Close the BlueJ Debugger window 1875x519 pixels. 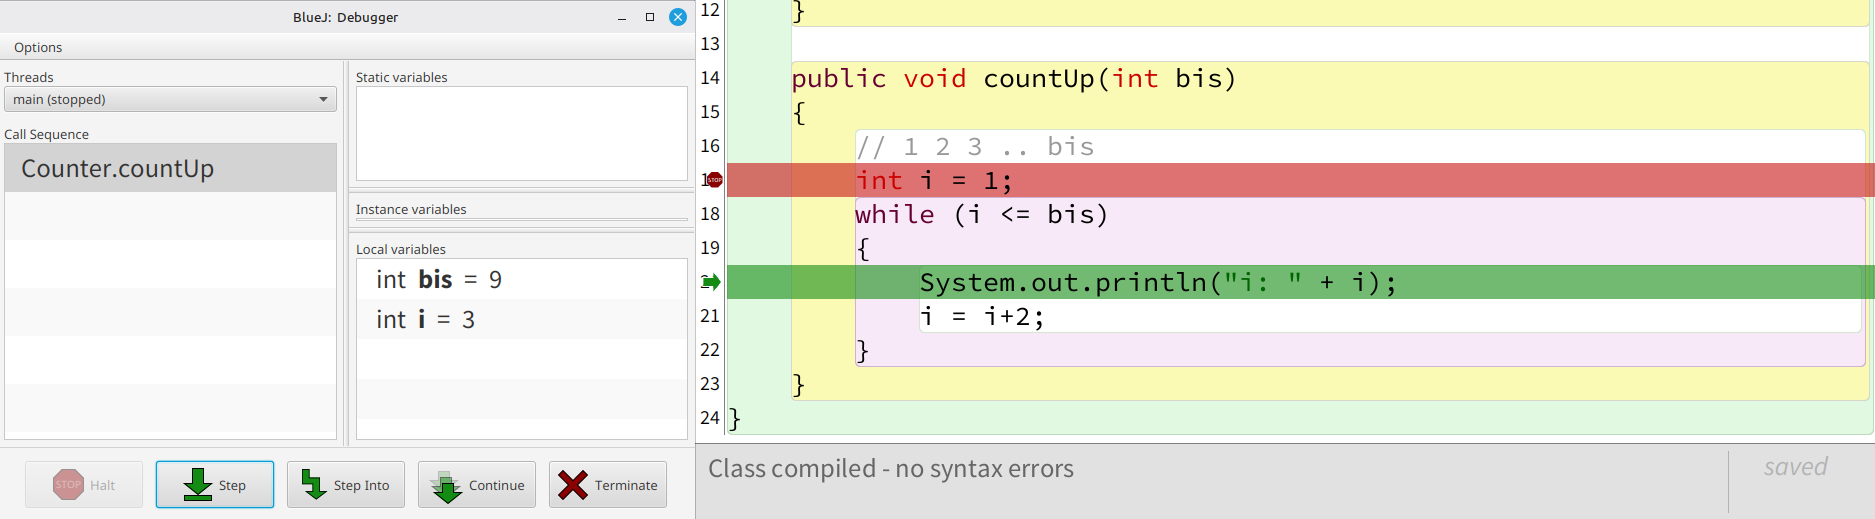[x=678, y=17]
